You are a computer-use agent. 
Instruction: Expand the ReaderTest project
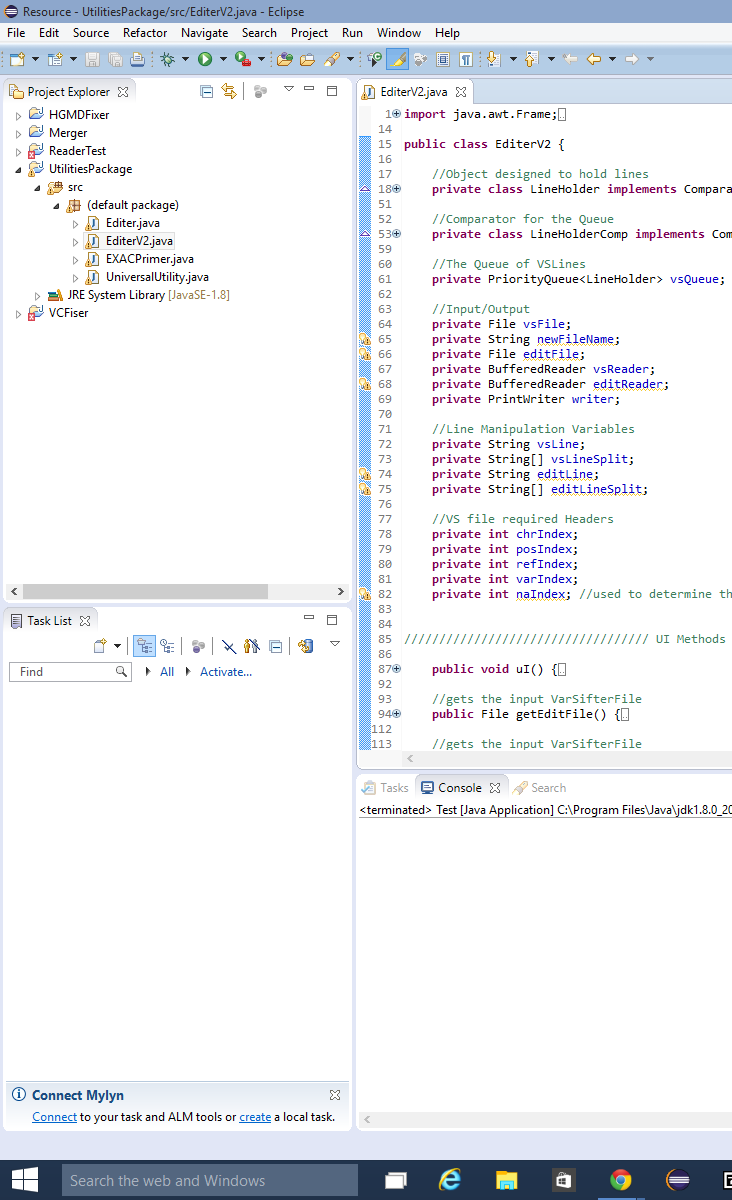click(x=18, y=151)
